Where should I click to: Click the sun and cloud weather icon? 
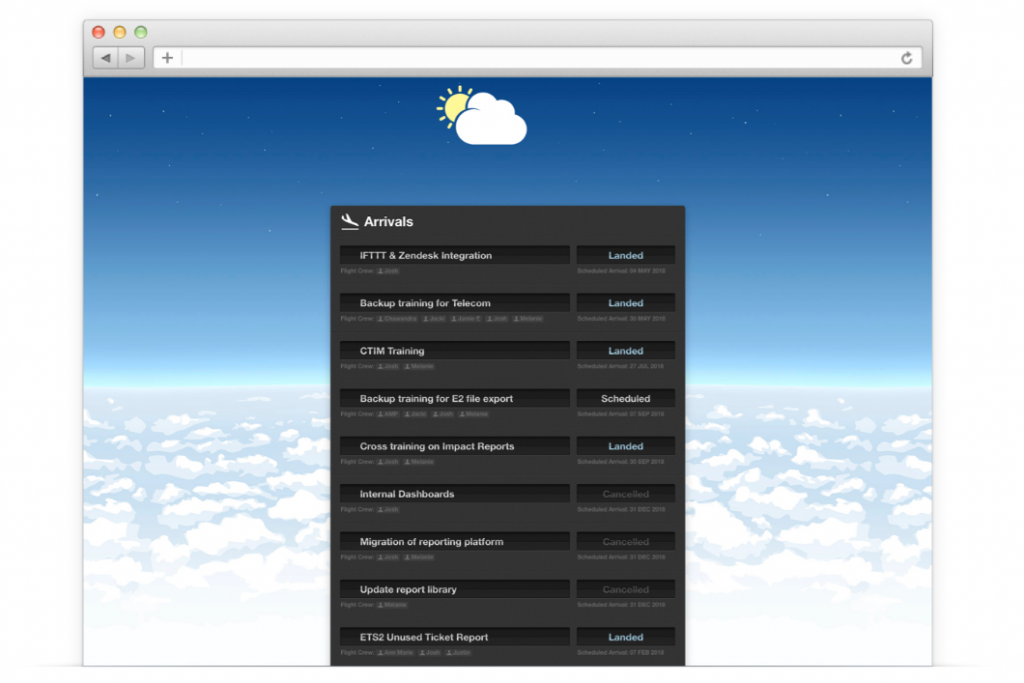[482, 115]
